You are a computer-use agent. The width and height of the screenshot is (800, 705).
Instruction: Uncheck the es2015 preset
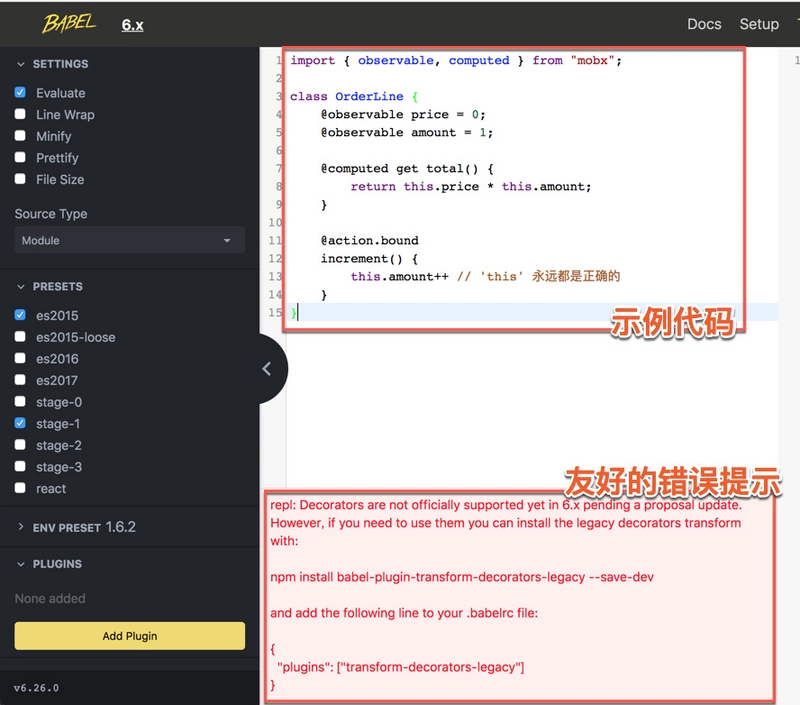coord(20,315)
